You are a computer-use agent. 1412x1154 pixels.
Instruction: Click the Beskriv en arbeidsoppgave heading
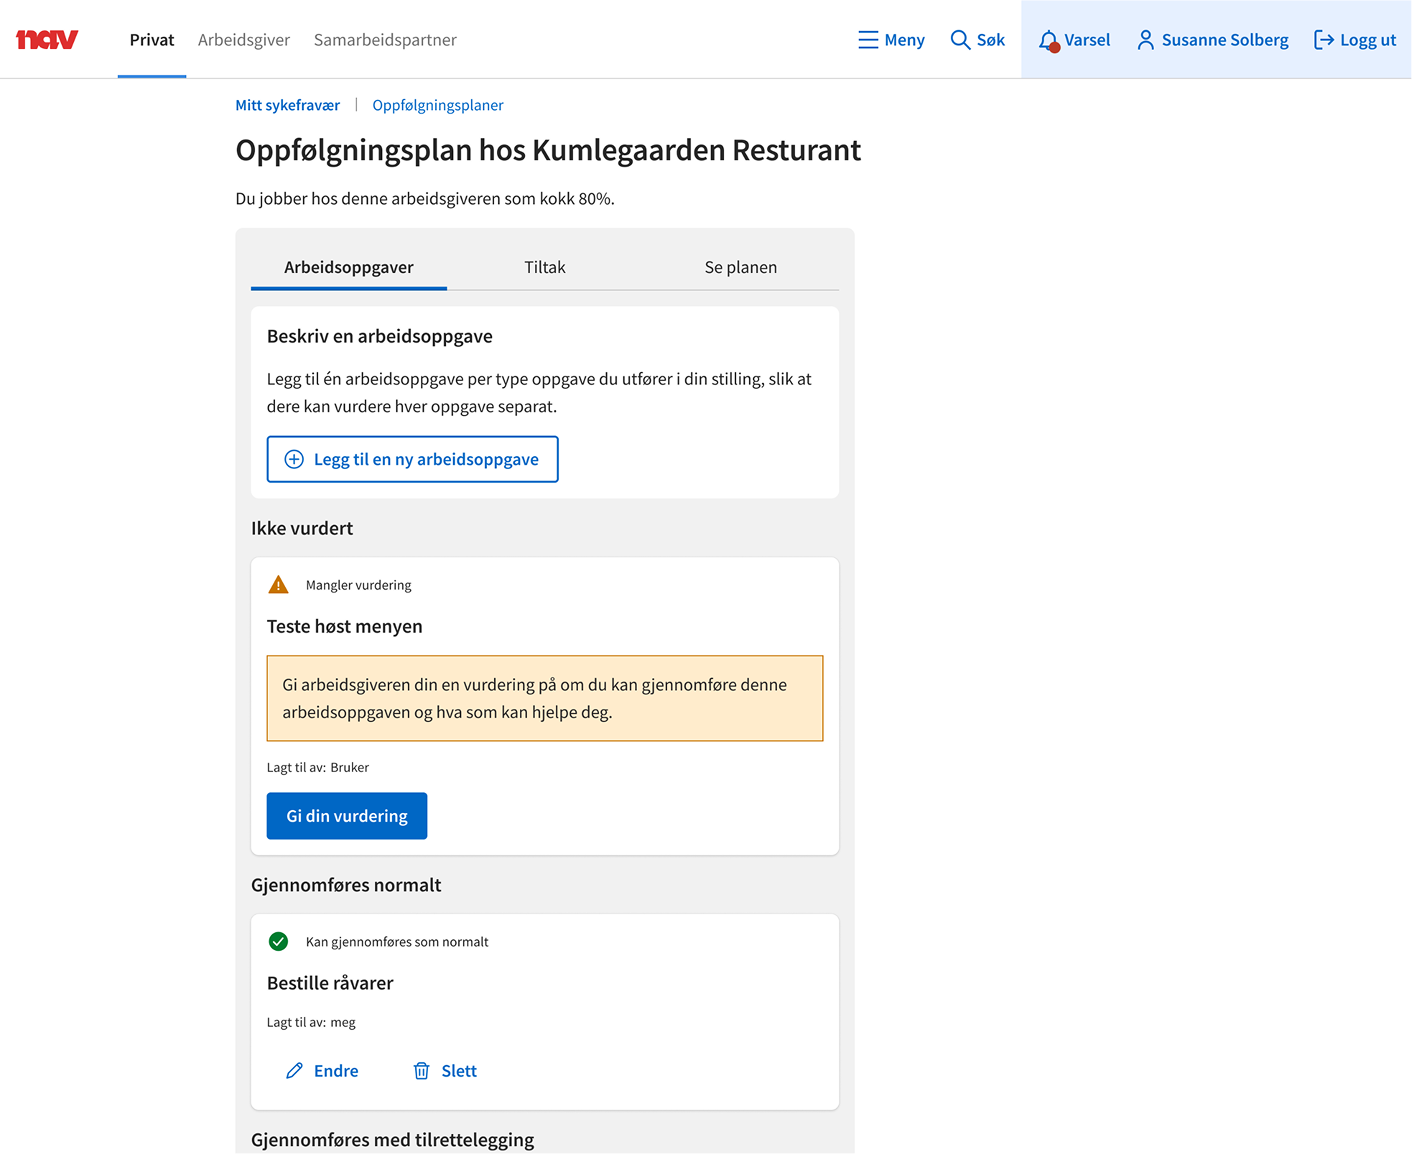(380, 336)
